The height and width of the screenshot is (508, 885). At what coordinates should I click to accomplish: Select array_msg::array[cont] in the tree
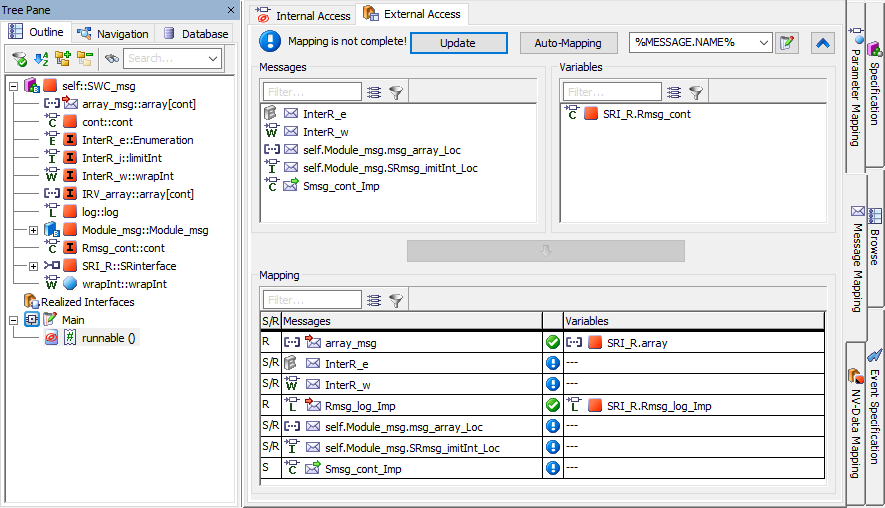pos(139,104)
